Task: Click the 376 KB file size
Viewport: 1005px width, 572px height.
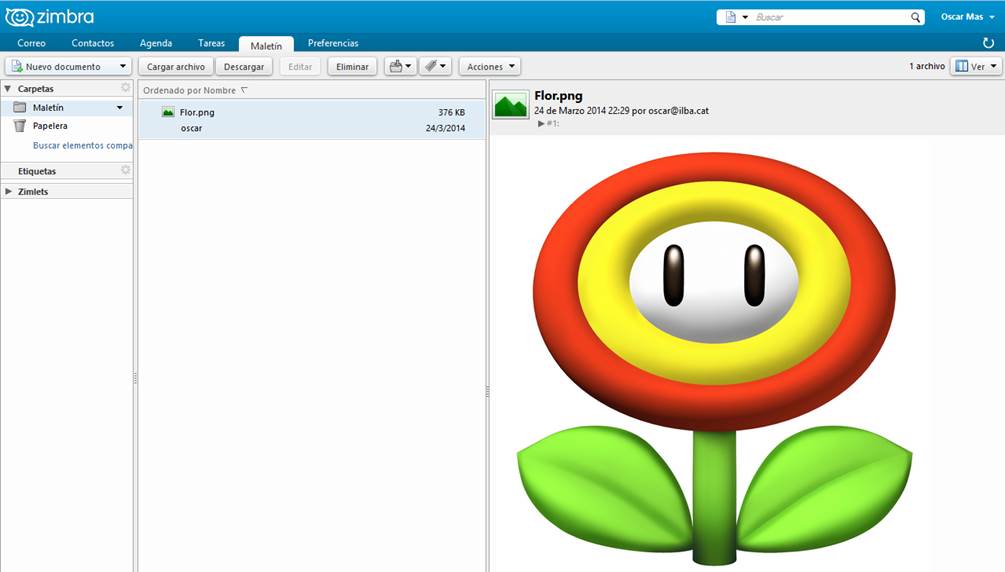Action: coord(451,112)
